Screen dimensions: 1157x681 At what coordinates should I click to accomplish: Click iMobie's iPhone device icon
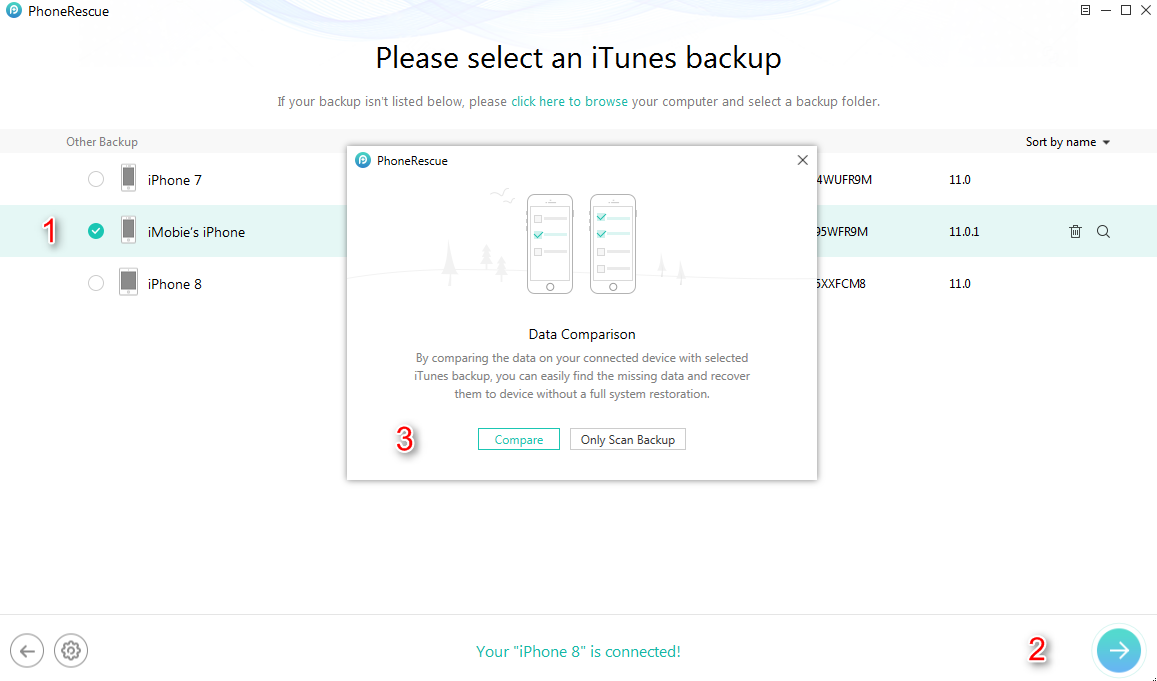[x=128, y=230]
